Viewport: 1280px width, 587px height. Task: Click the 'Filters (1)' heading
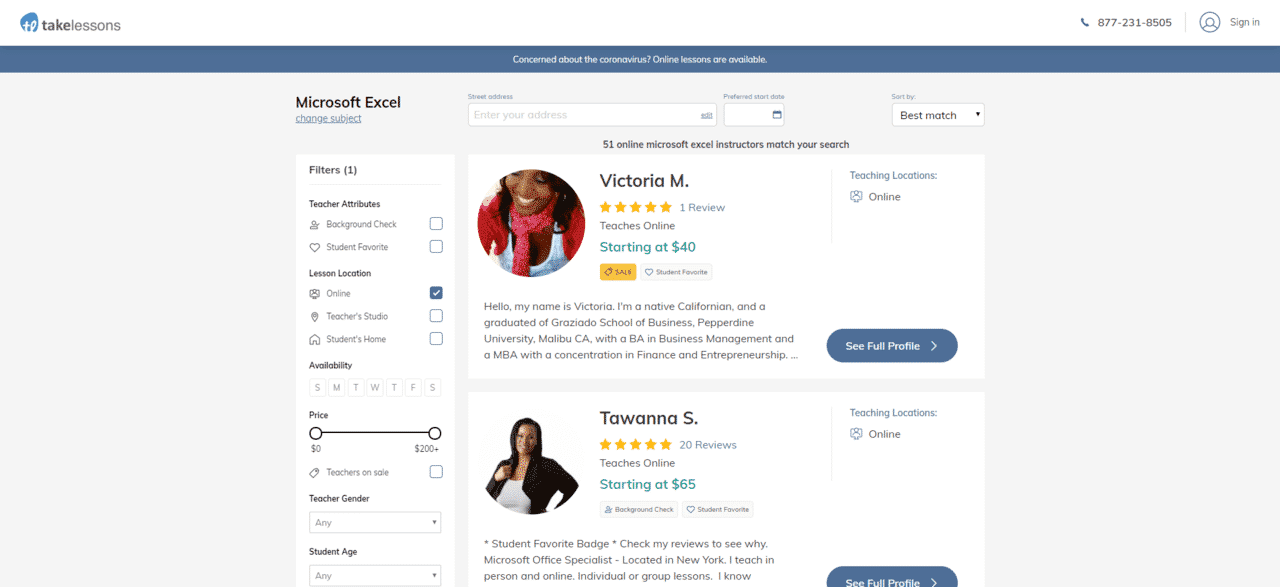coord(333,170)
